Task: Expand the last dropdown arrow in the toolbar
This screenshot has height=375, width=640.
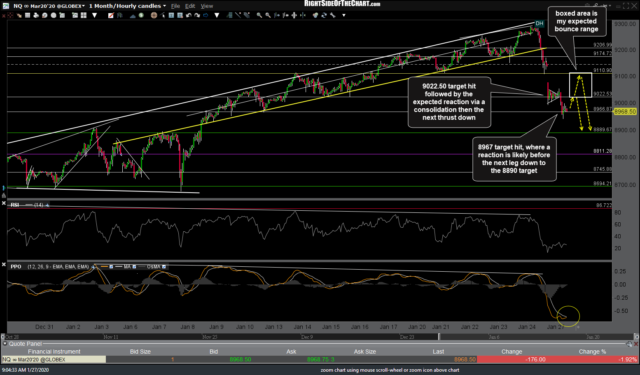Action: point(344,15)
